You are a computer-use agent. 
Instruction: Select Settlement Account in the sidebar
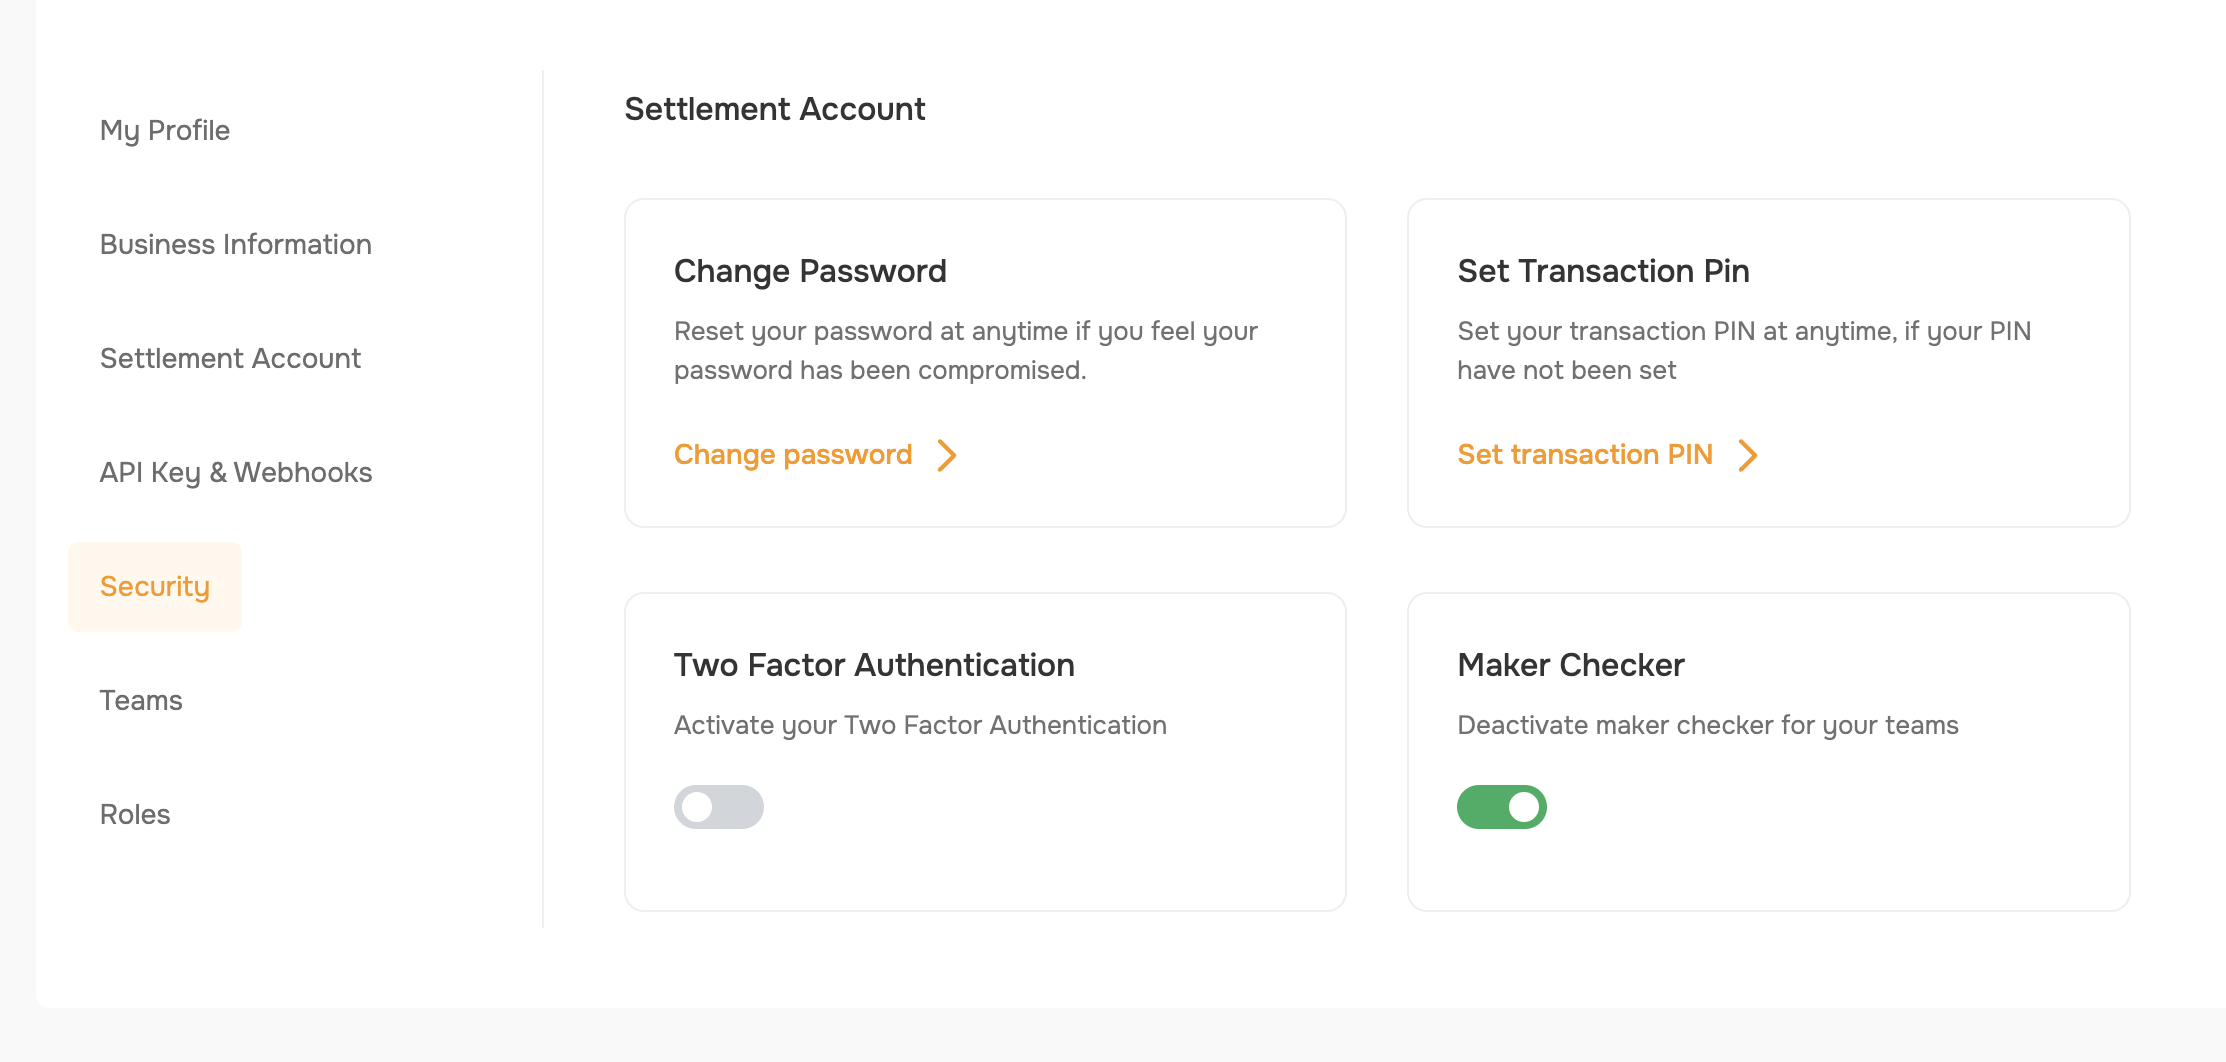coord(230,358)
